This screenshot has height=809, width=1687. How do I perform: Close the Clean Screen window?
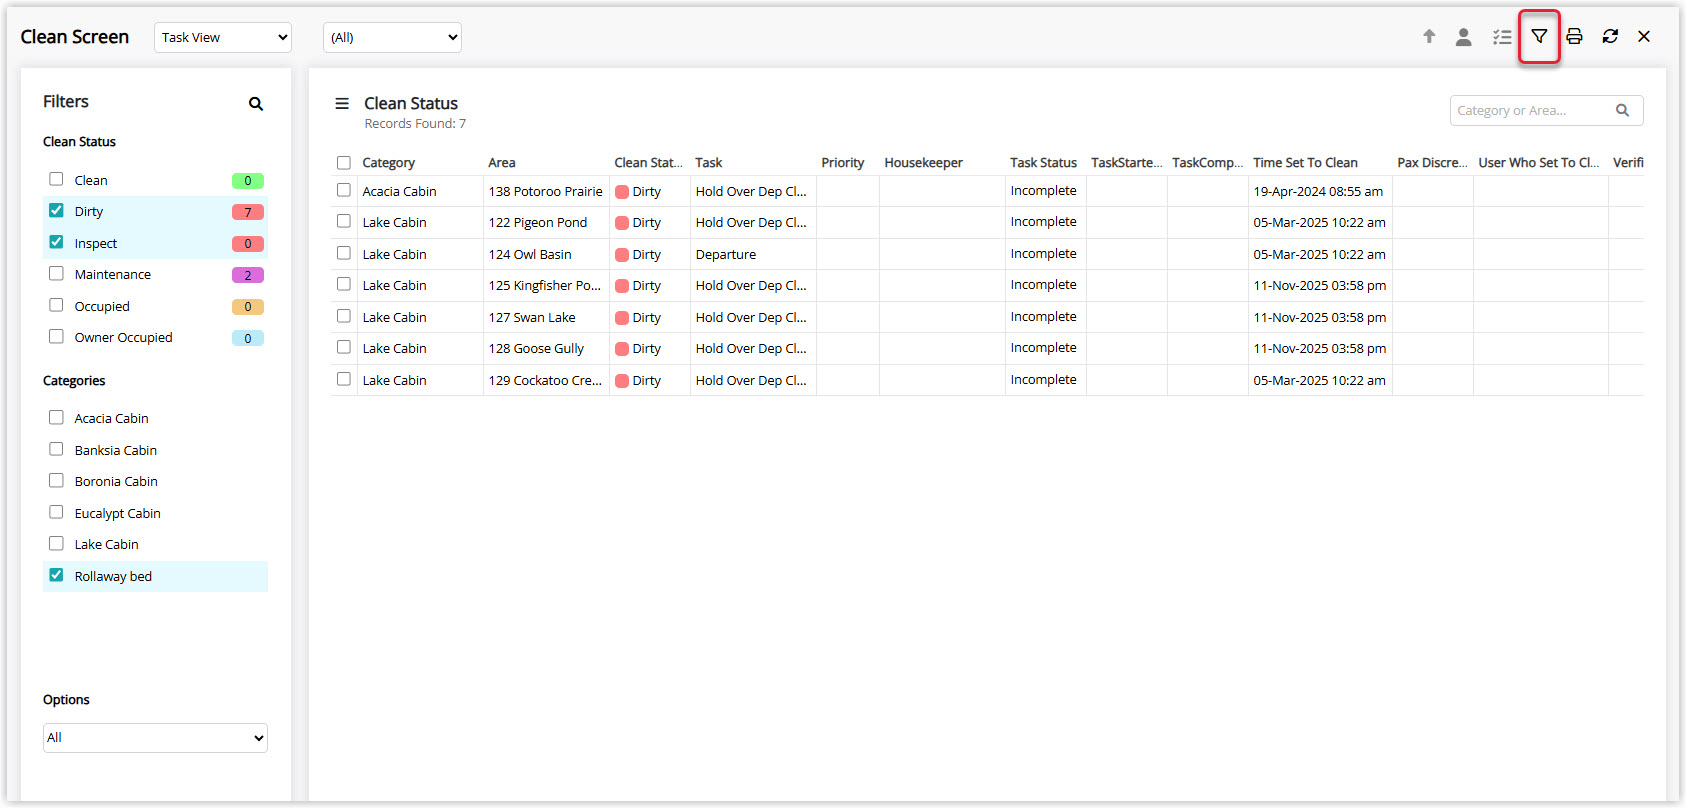[1644, 37]
